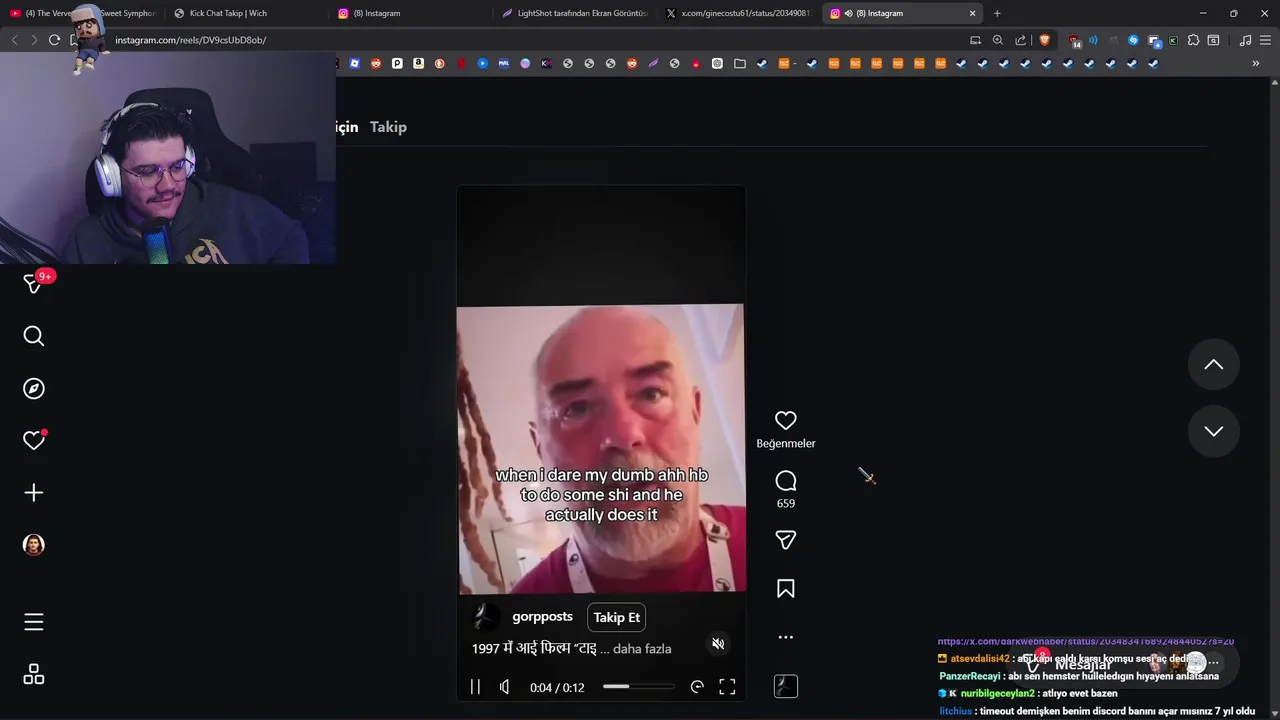This screenshot has width=1280, height=720.
Task: Click chat username nuribilgeceylan2
Action: coord(997,693)
